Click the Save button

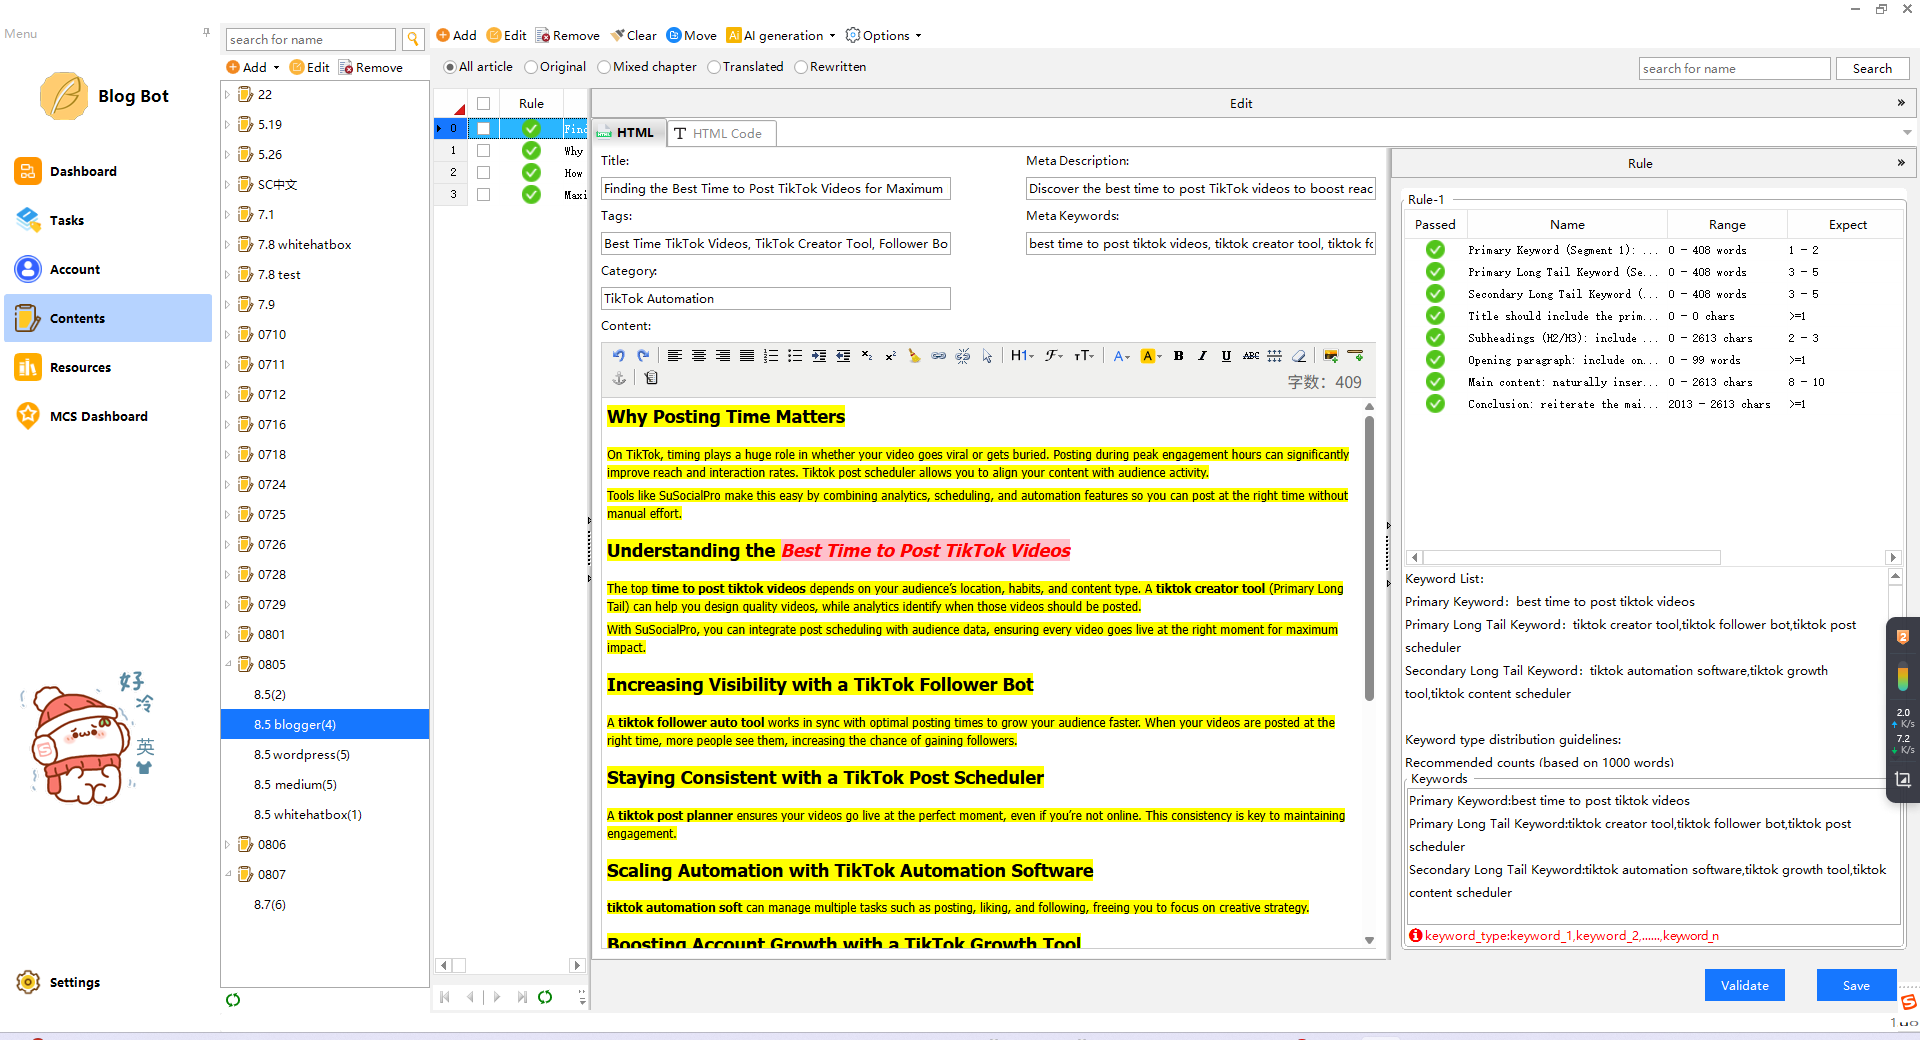coord(1856,985)
